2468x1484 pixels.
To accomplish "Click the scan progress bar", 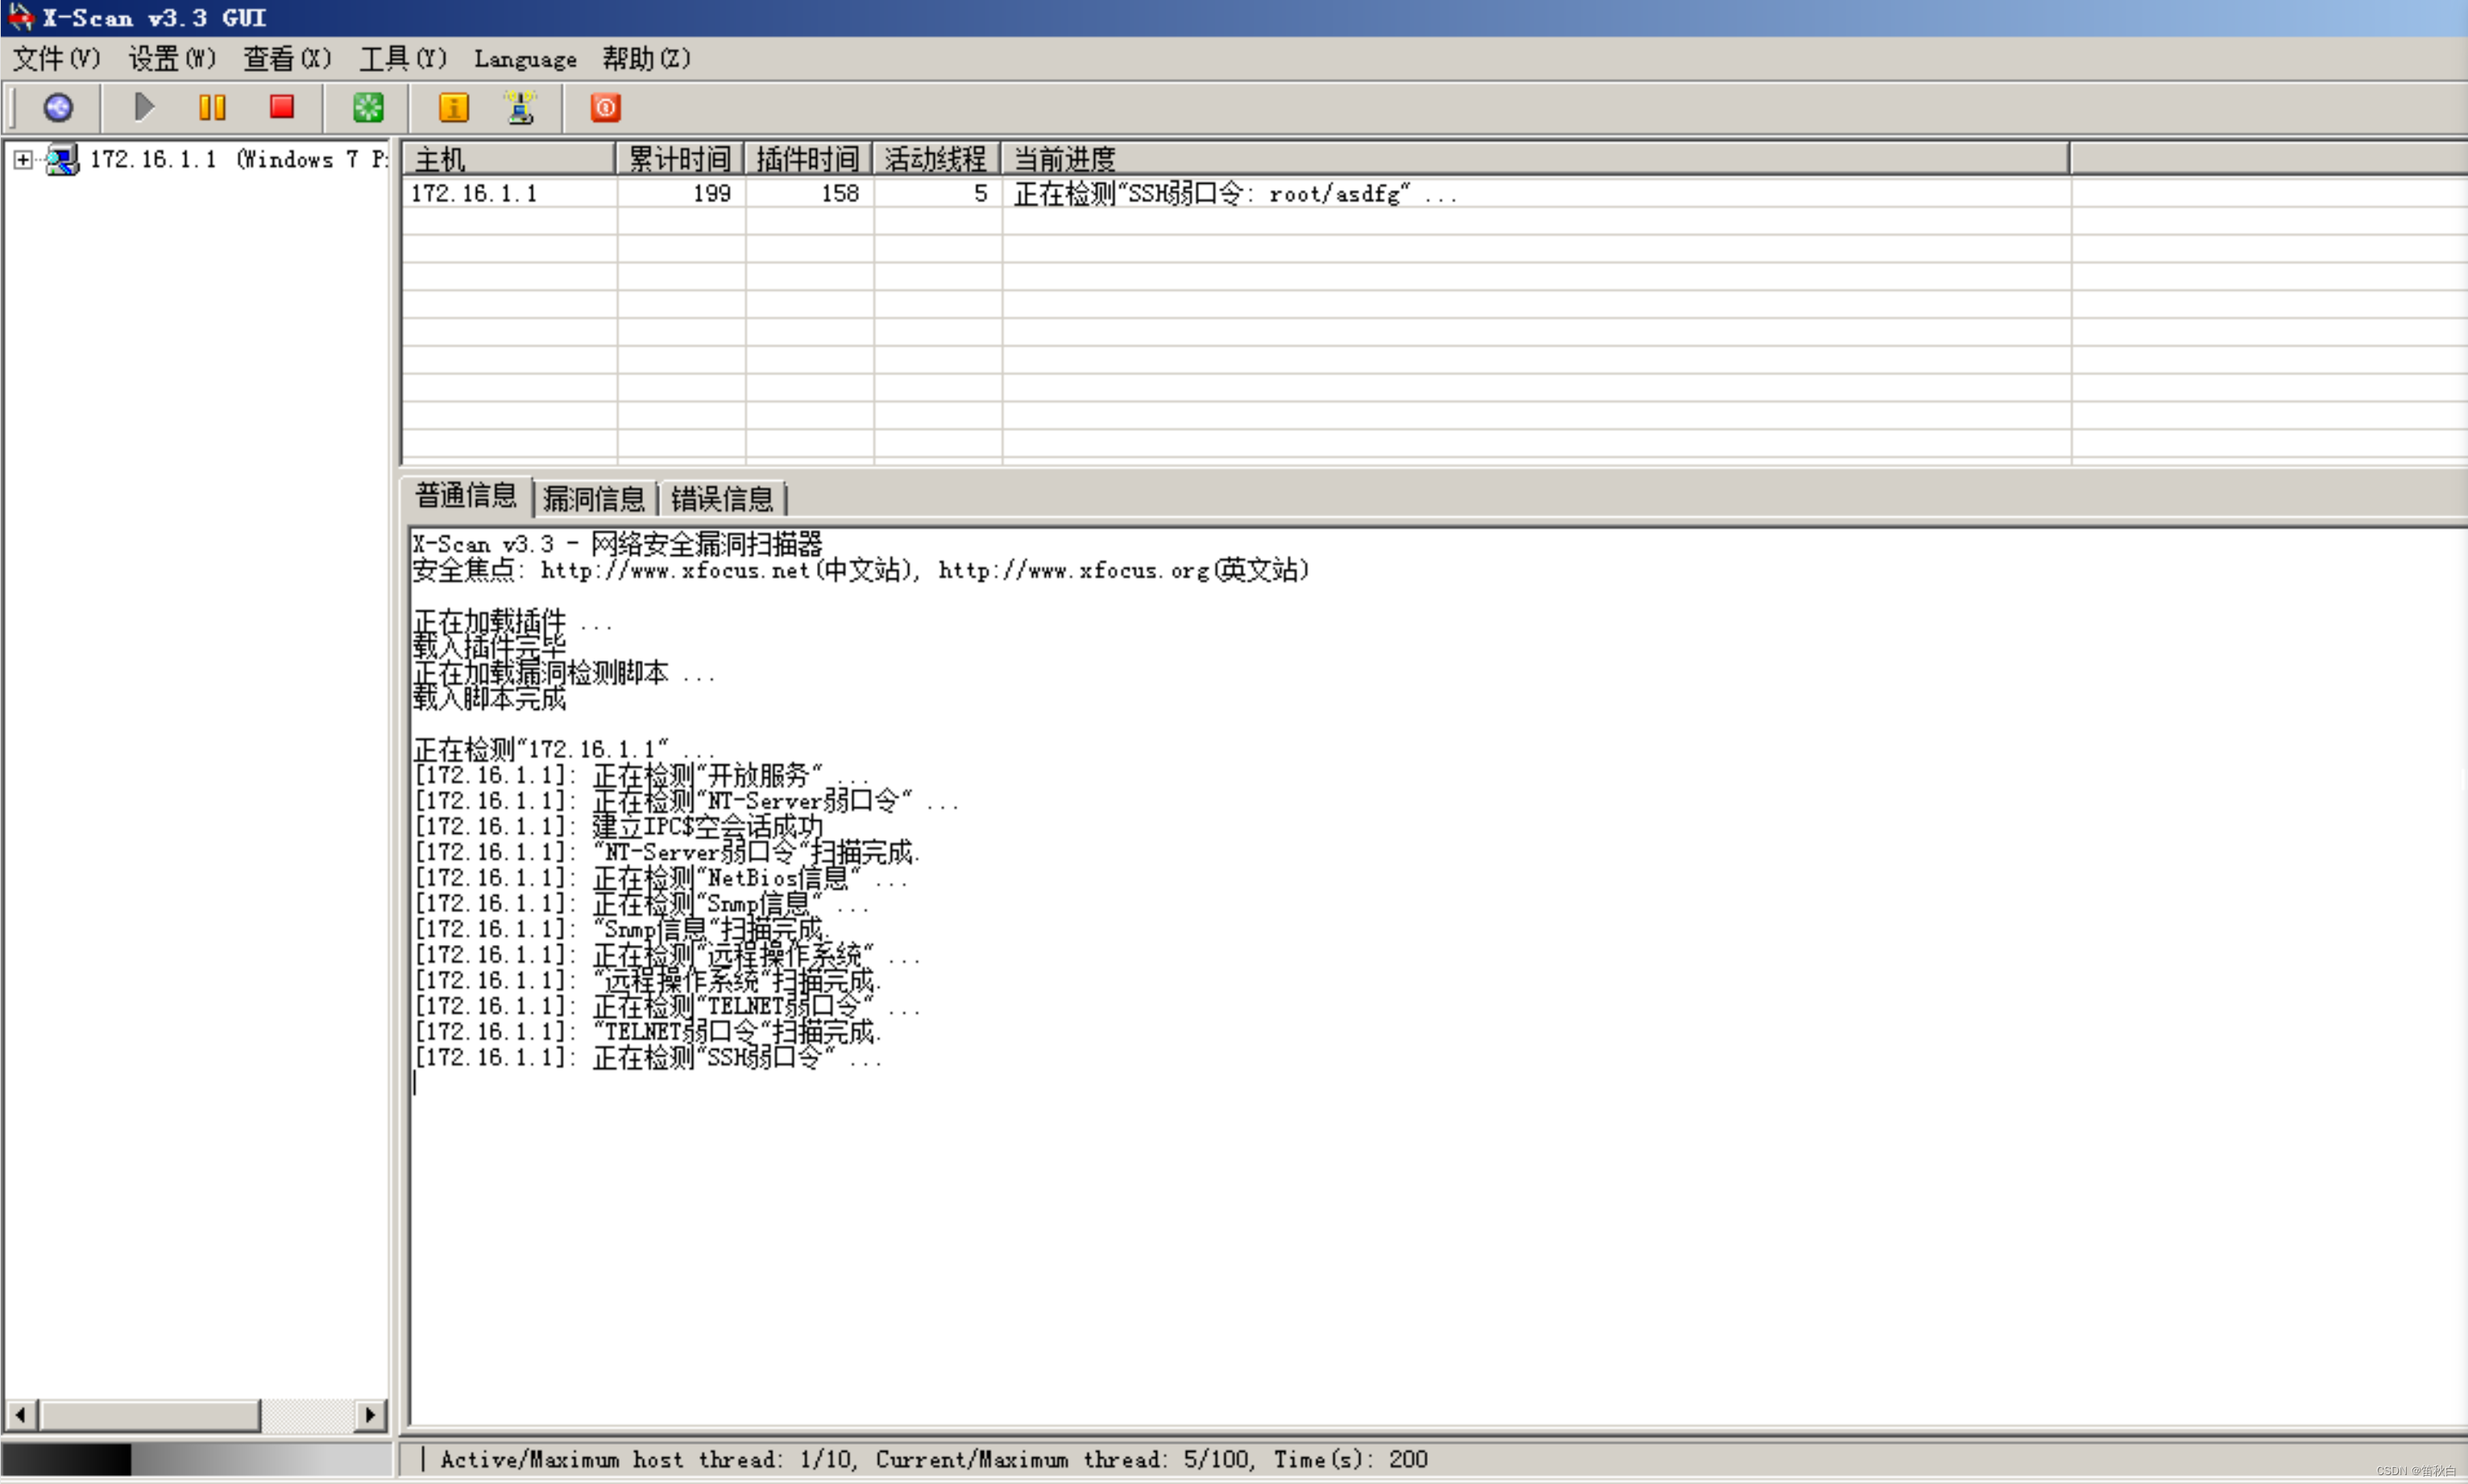I will 197,1459.
